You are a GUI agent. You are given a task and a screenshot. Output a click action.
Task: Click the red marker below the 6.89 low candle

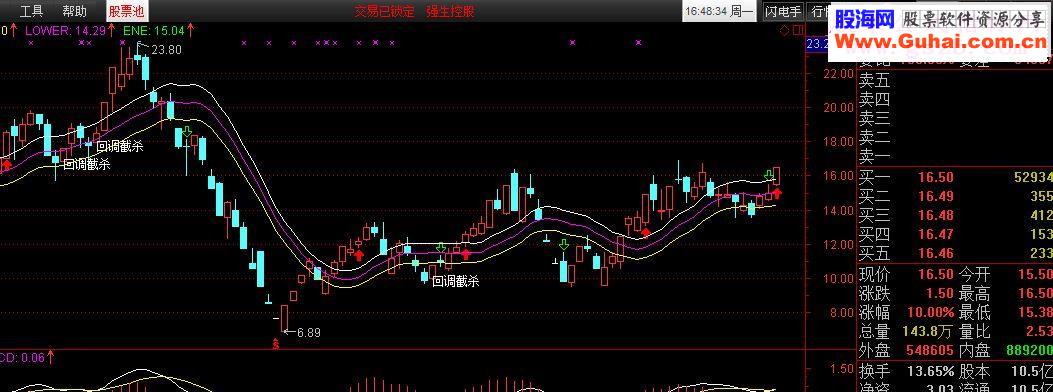point(274,344)
